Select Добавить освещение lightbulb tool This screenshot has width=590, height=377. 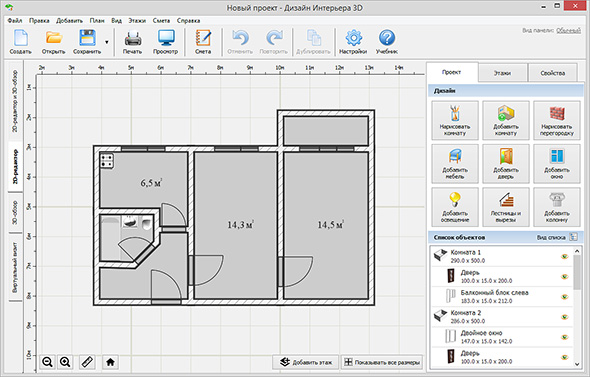point(455,207)
